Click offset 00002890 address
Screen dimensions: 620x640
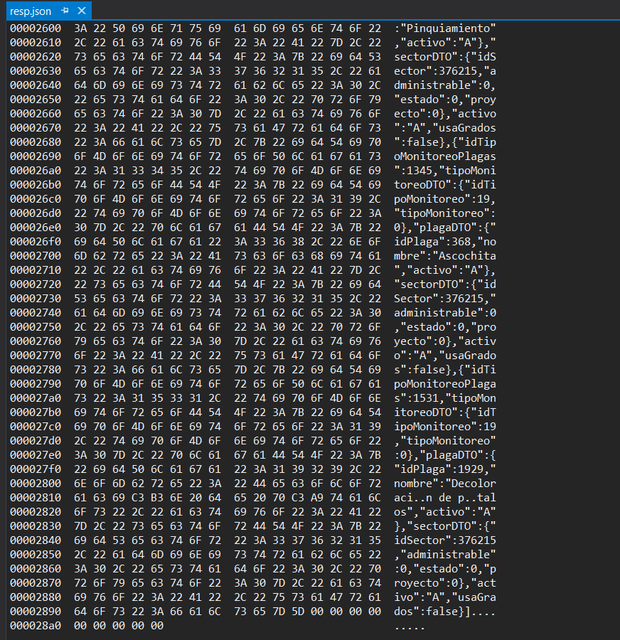tap(36, 611)
